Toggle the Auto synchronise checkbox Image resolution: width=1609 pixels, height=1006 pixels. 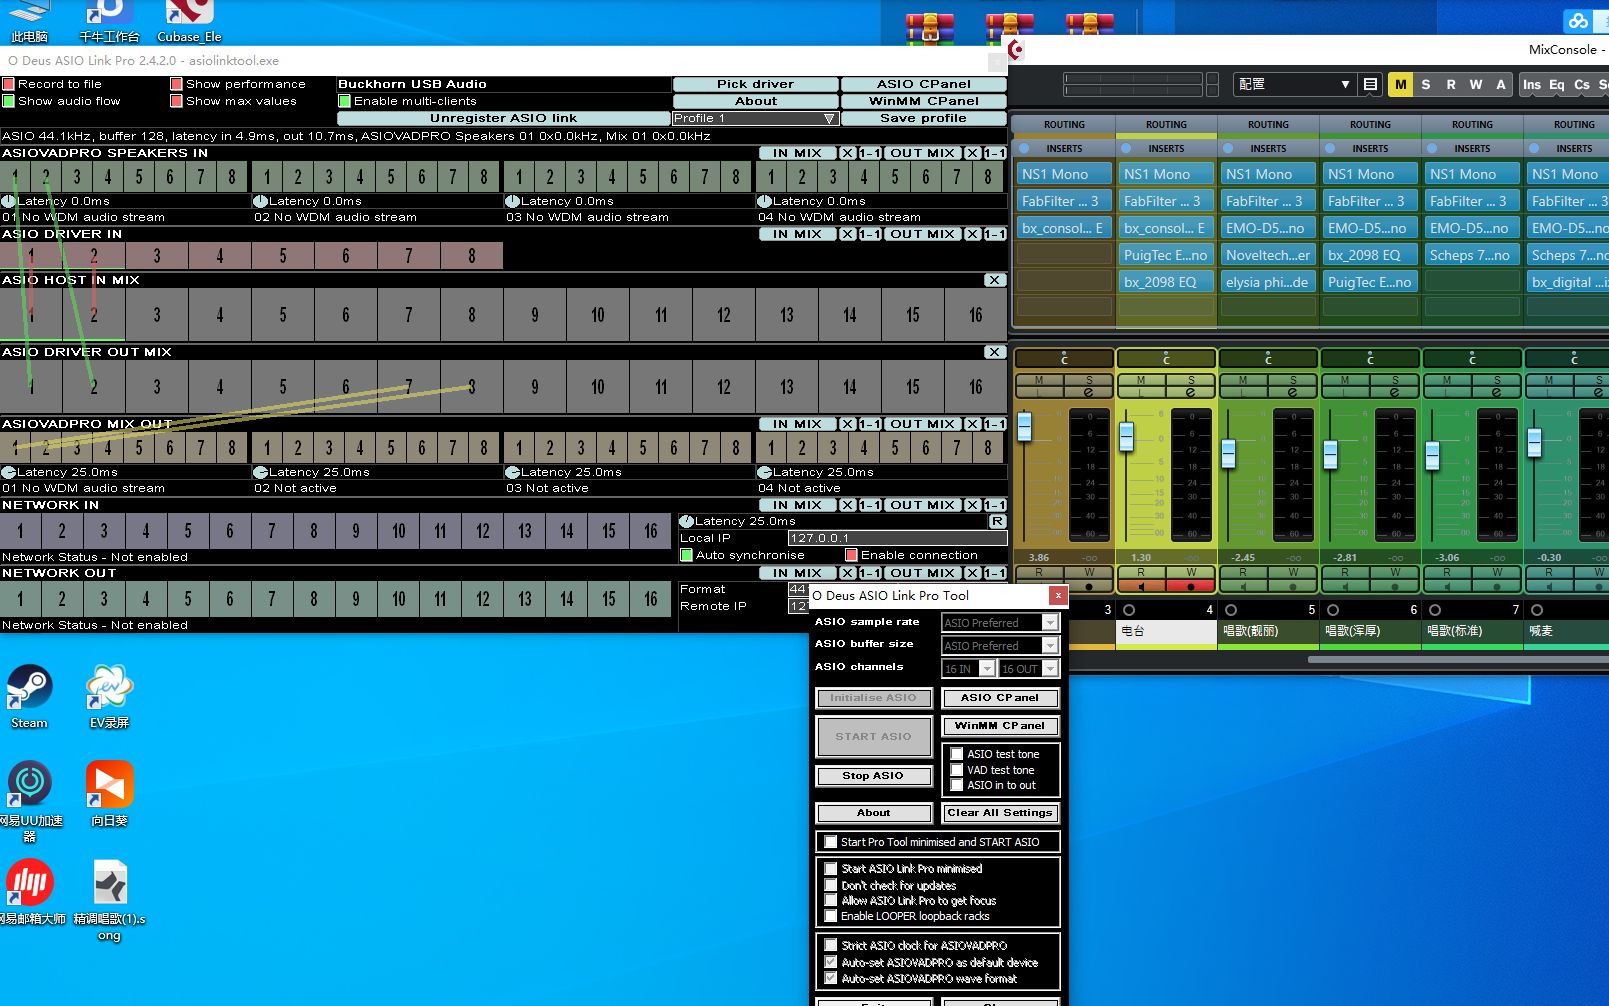687,555
